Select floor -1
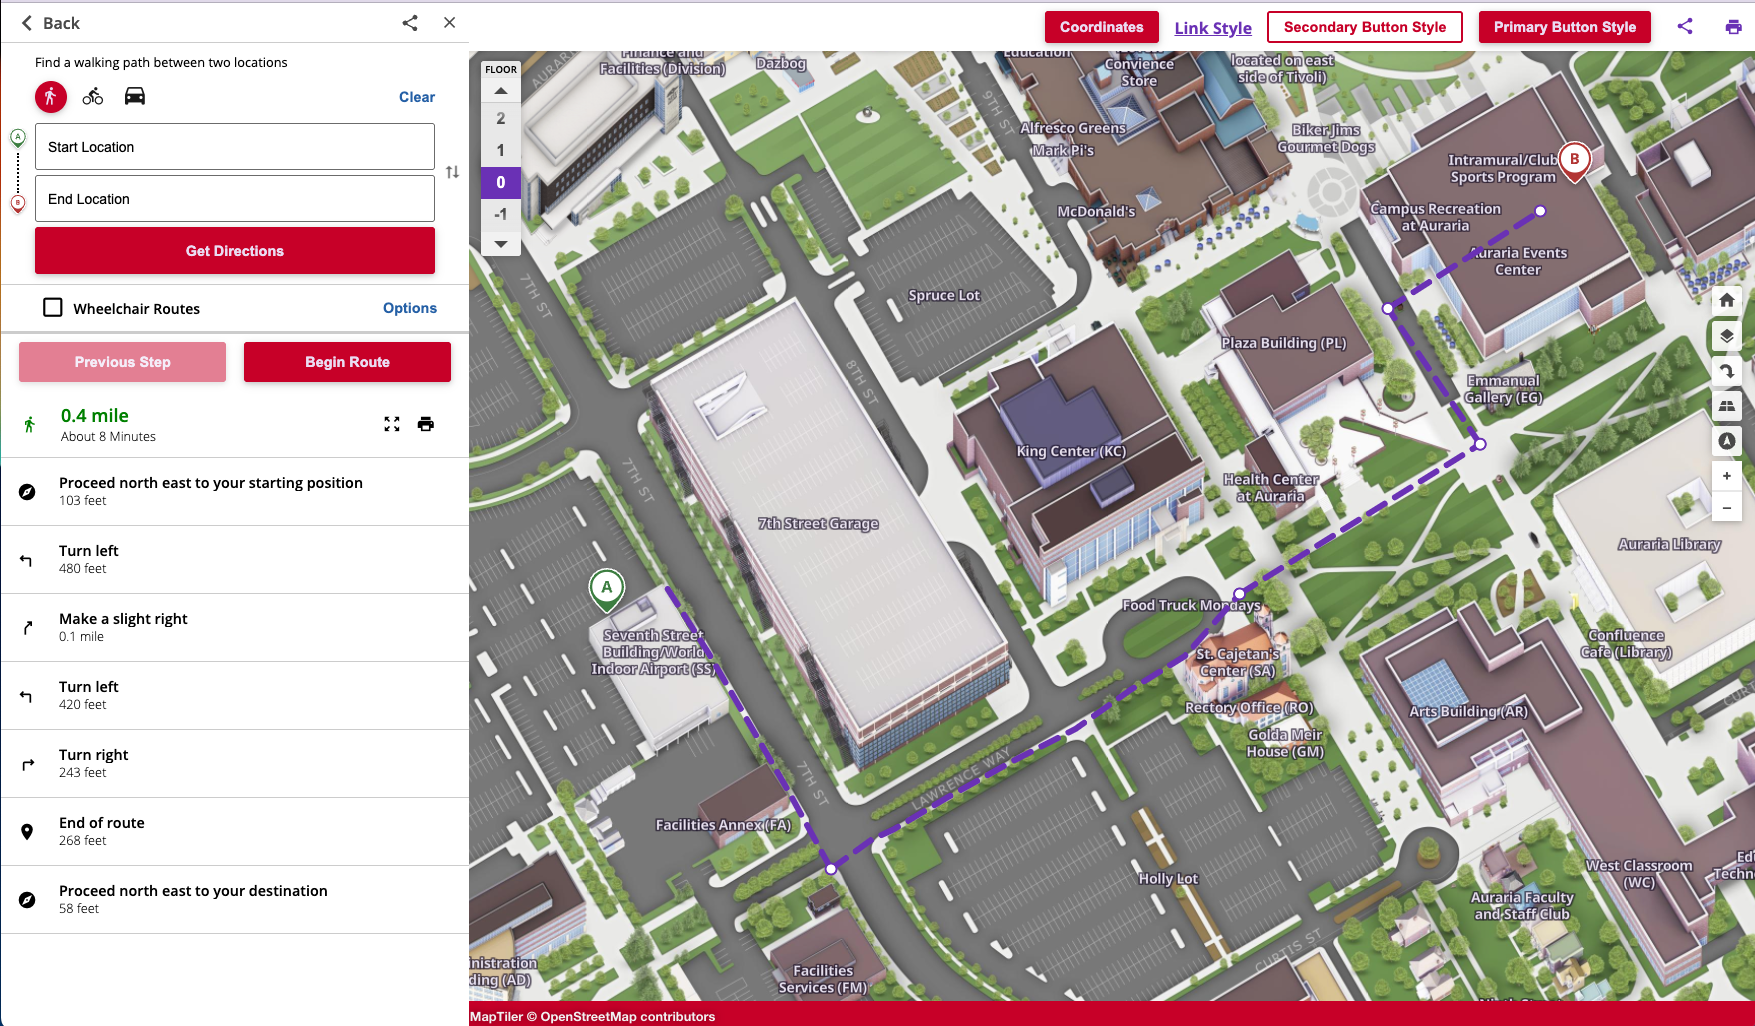Viewport: 1755px width, 1026px height. 501,214
